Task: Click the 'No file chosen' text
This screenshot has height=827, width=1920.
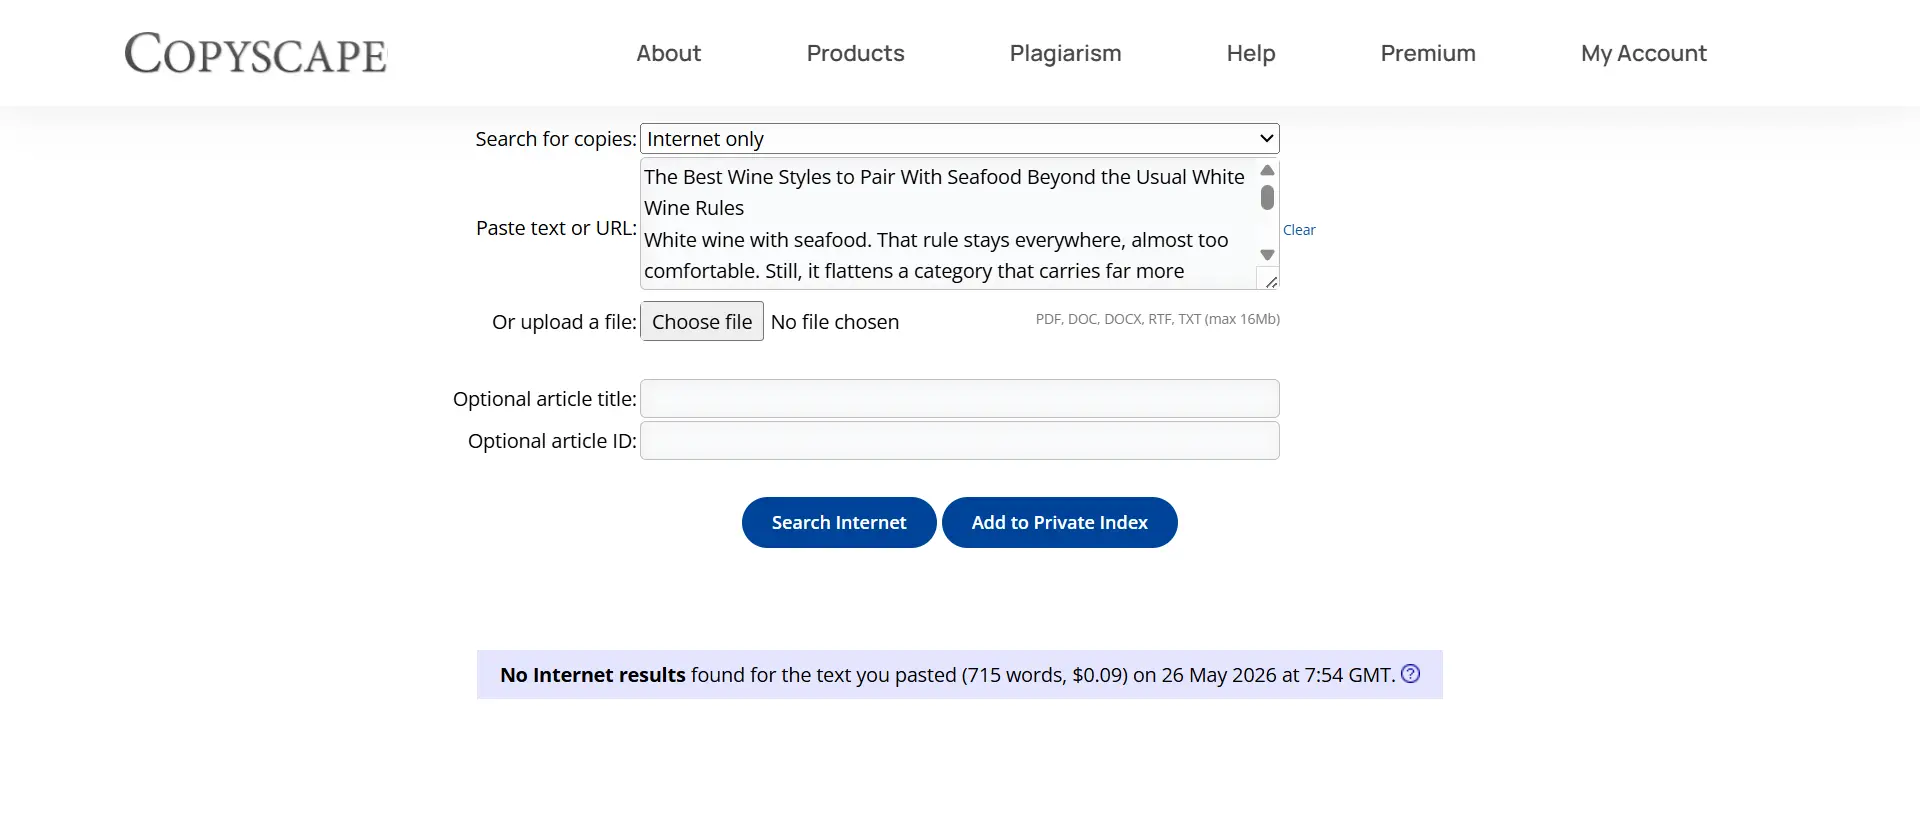Action: click(x=835, y=322)
